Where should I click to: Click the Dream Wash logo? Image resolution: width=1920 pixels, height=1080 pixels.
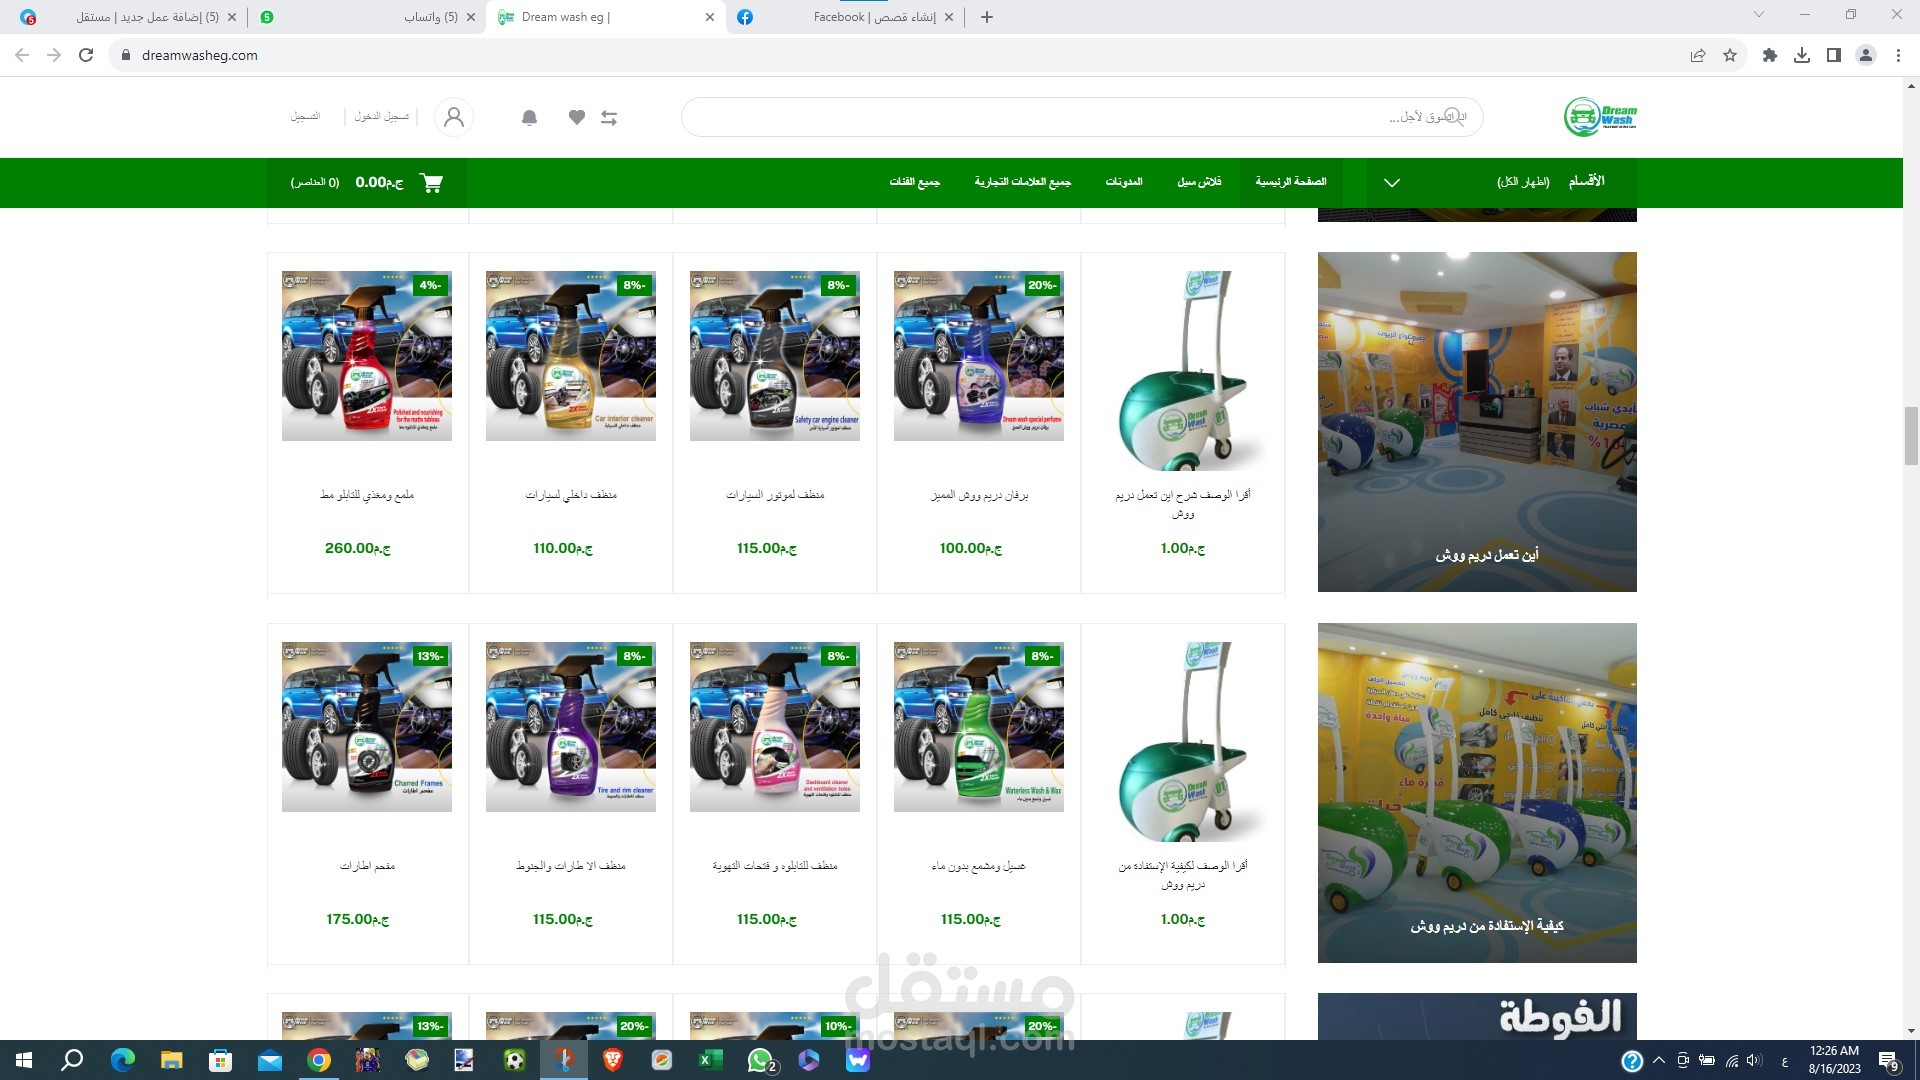click(x=1600, y=117)
